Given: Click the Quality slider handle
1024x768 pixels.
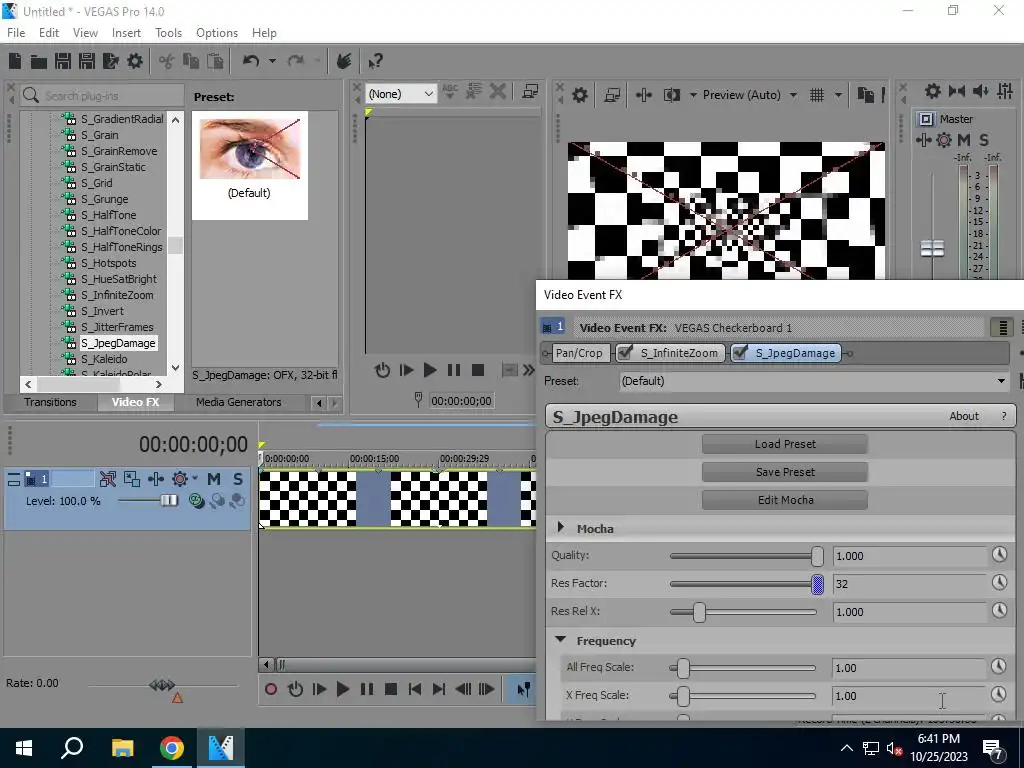Looking at the screenshot, I should pyautogui.click(x=817, y=556).
